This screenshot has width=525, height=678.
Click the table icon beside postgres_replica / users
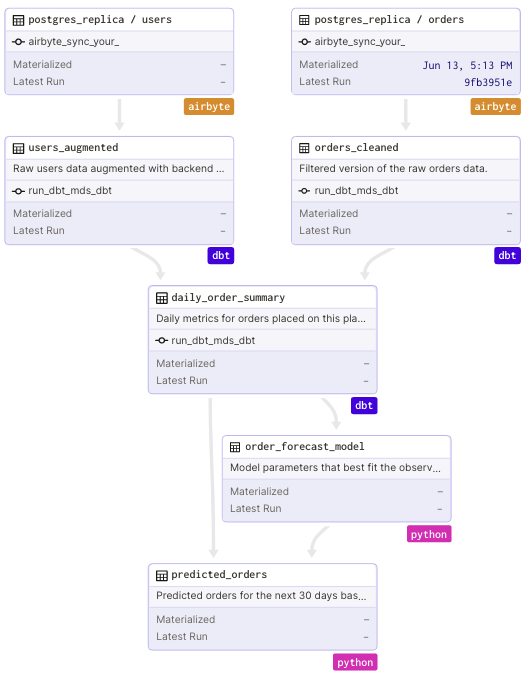tap(18, 20)
